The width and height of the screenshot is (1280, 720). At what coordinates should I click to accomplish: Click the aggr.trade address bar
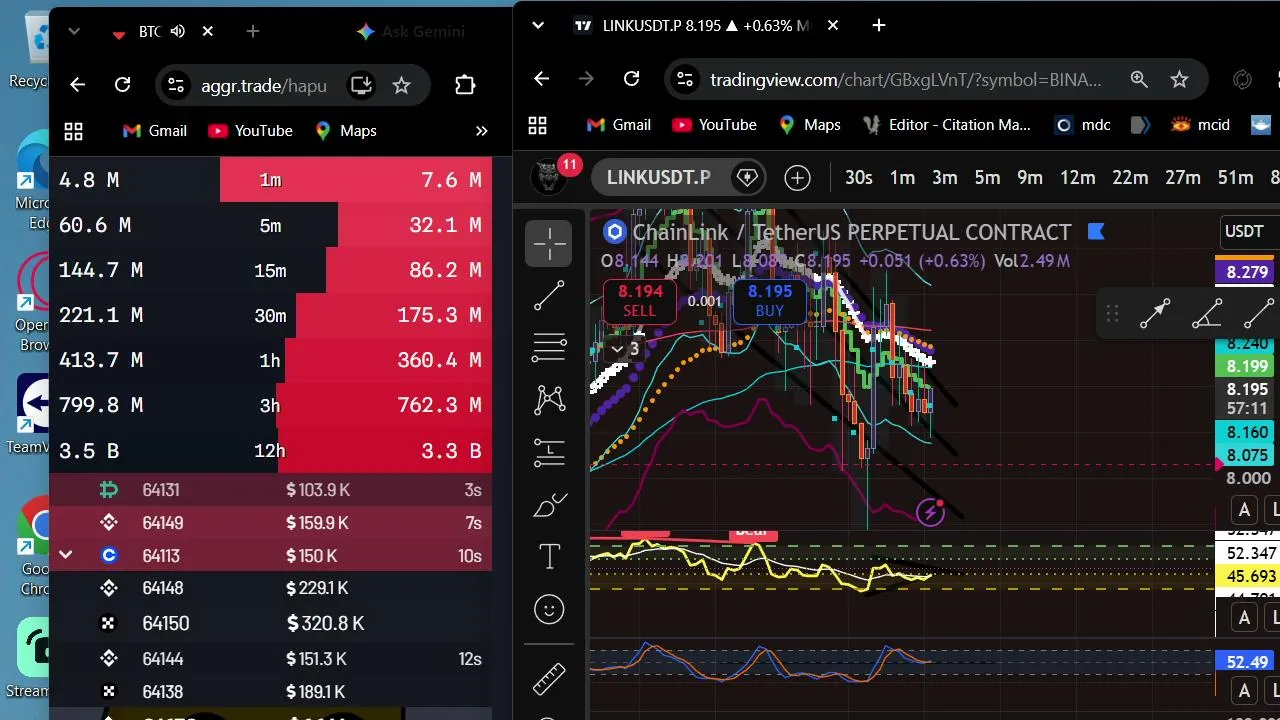tap(263, 85)
